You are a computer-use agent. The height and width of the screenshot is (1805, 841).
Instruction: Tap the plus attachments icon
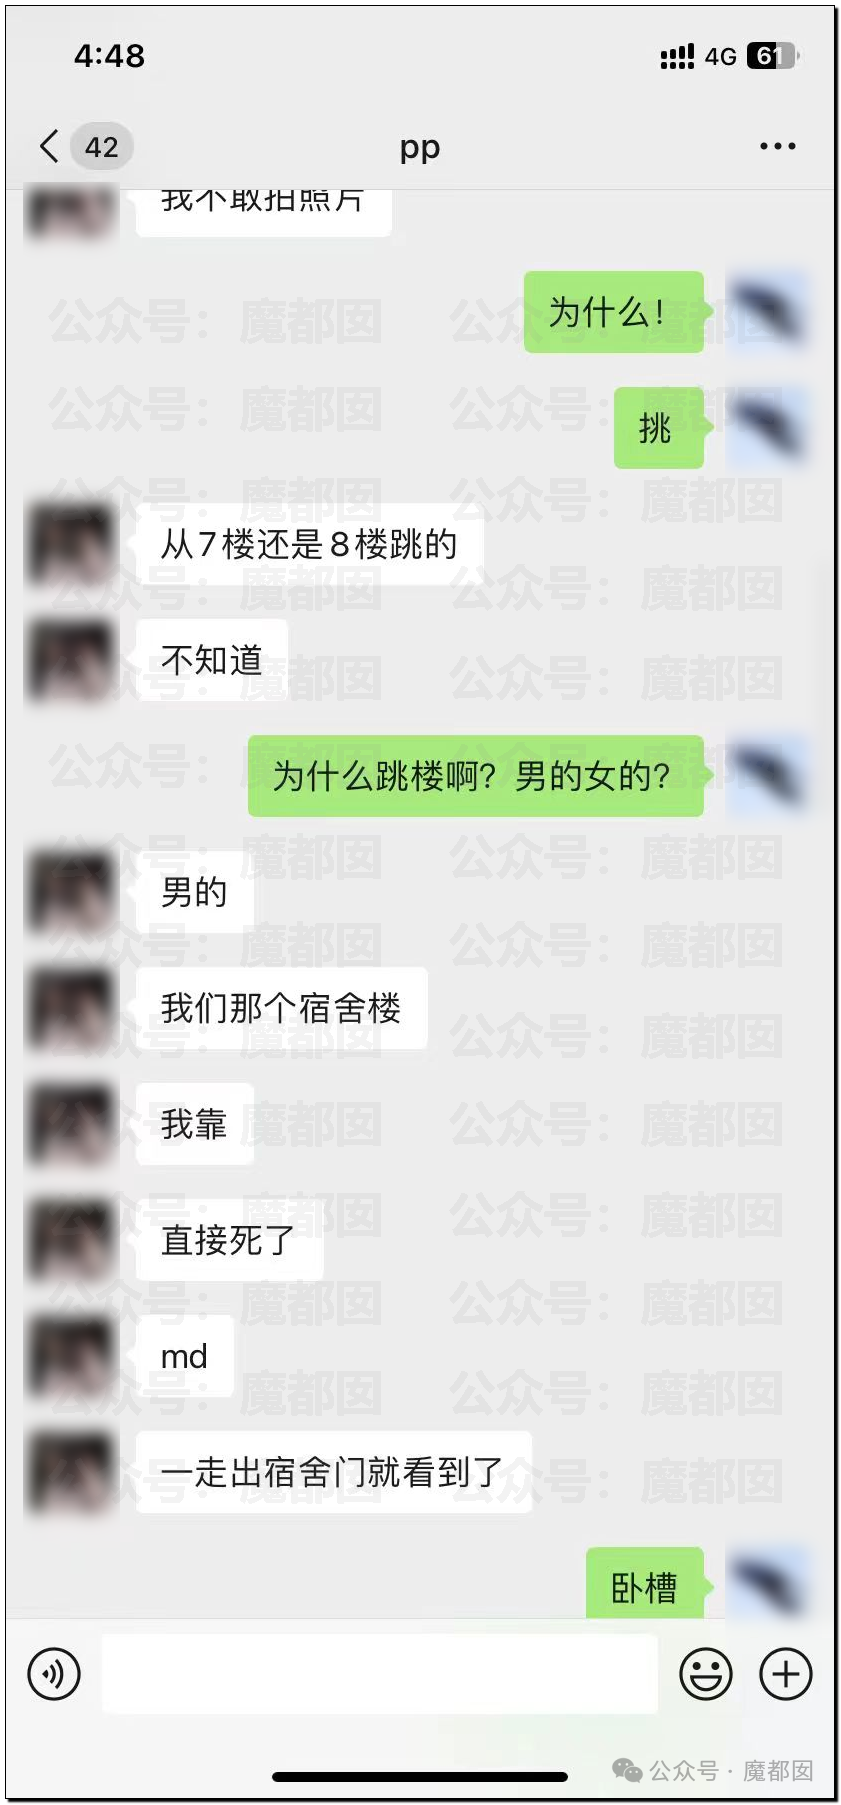(x=786, y=1673)
